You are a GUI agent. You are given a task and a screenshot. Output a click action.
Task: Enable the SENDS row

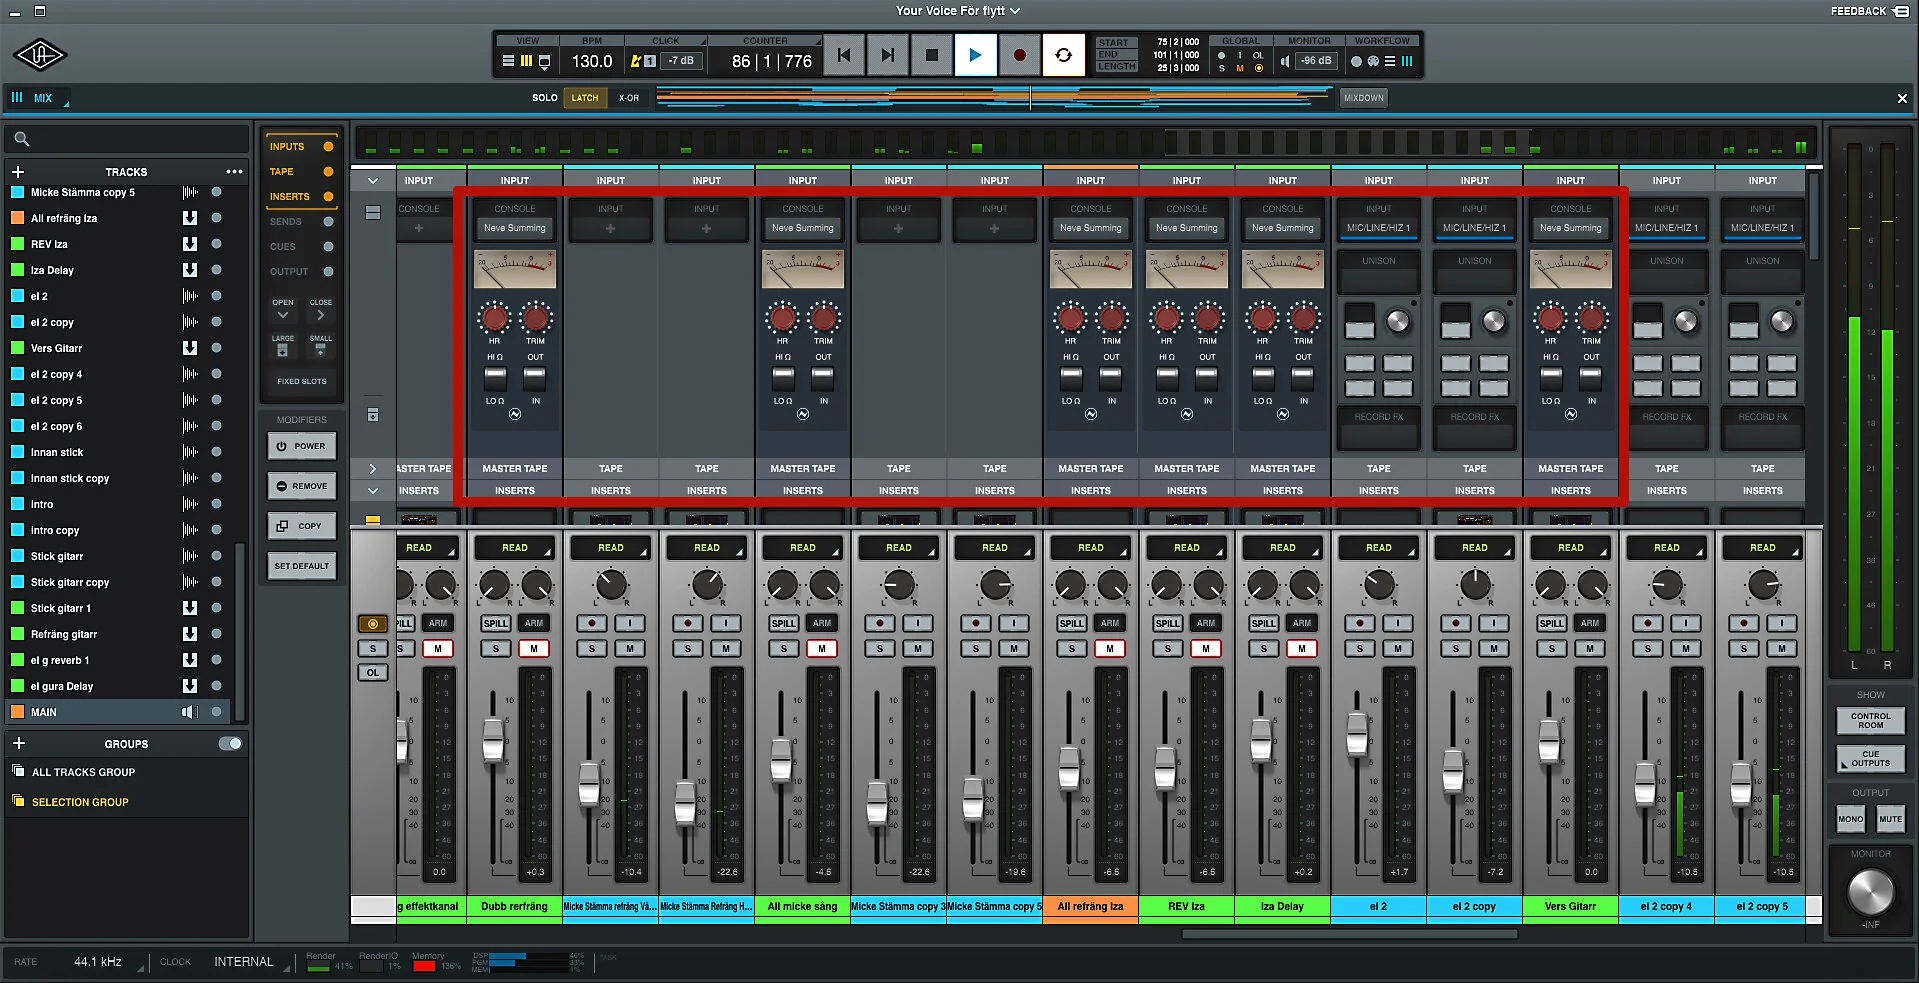(327, 222)
